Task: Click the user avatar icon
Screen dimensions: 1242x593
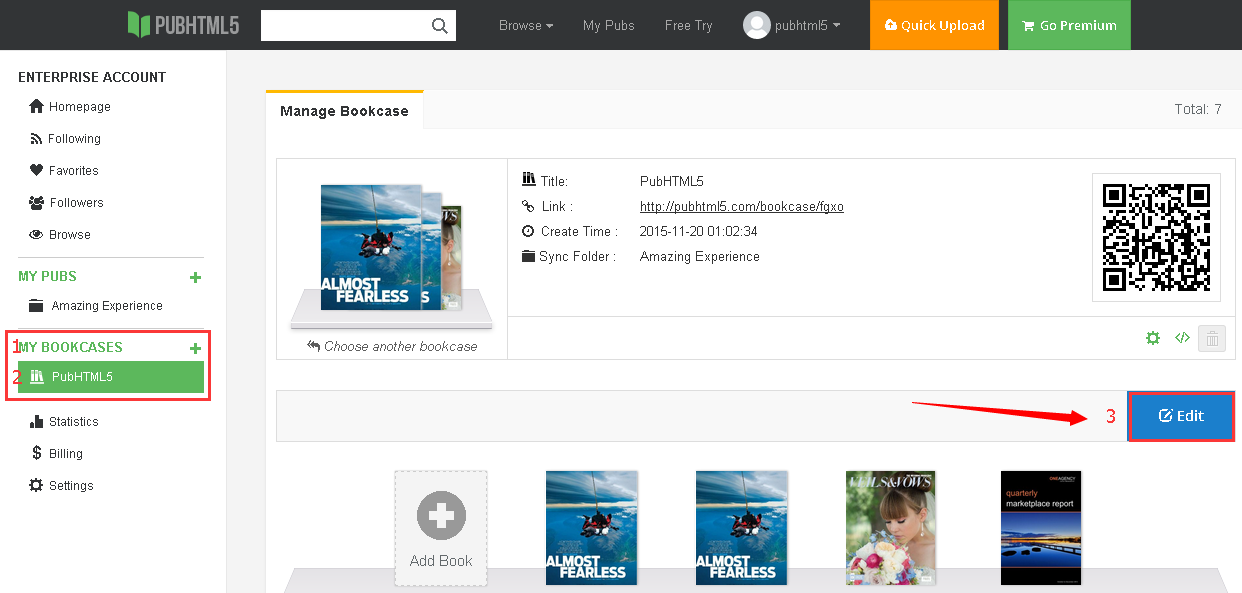Action: coord(757,25)
